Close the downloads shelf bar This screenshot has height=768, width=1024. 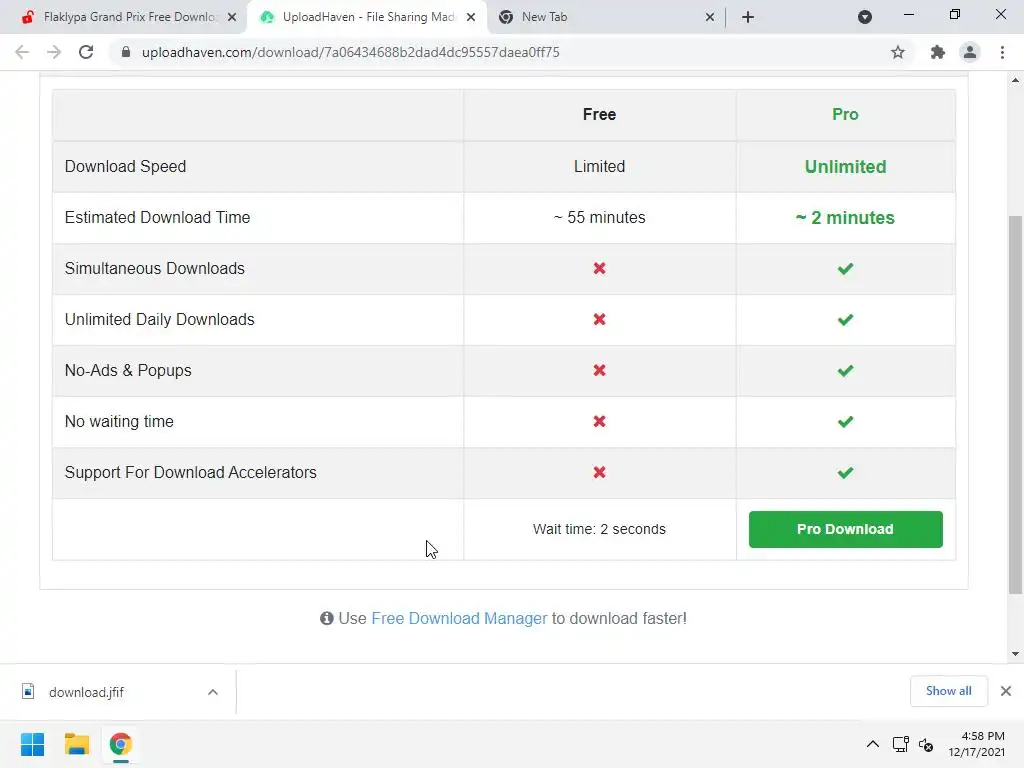[1006, 691]
